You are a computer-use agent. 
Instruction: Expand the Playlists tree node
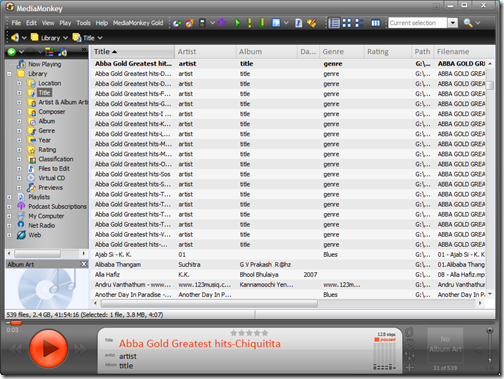(x=9, y=197)
